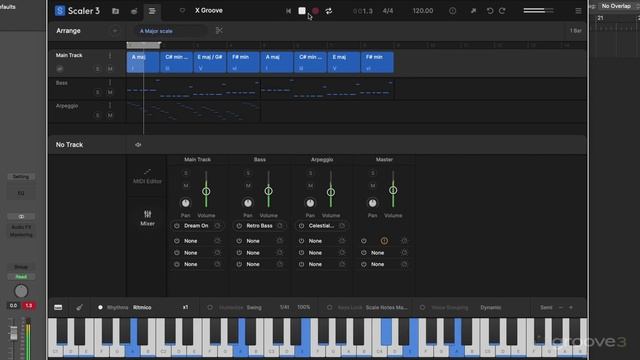Adjust the Bass volume fader
640x360 pixels.
pyautogui.click(x=268, y=191)
